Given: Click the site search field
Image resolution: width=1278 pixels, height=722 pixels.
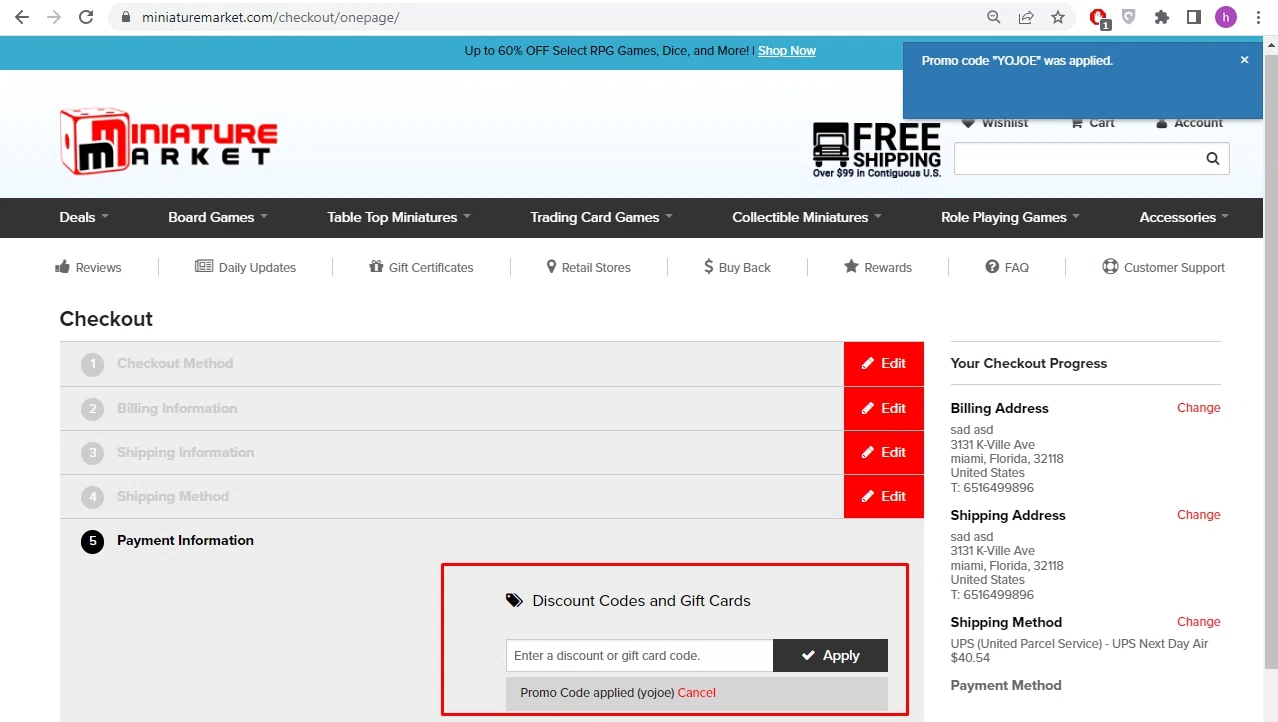Looking at the screenshot, I should pos(1076,158).
